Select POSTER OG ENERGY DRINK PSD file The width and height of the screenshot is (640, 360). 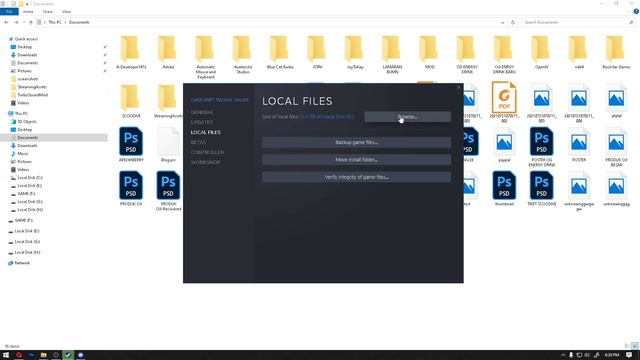[x=542, y=147]
